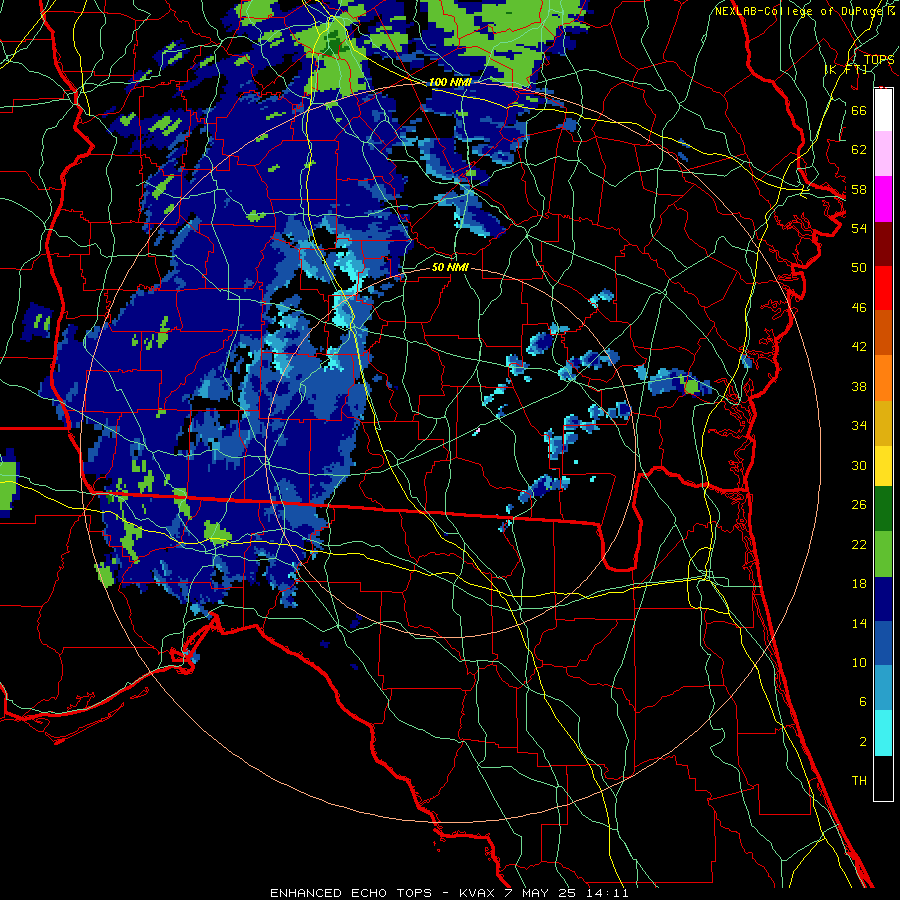Click the '34' scale label
This screenshot has height=900, width=900.
[859, 426]
